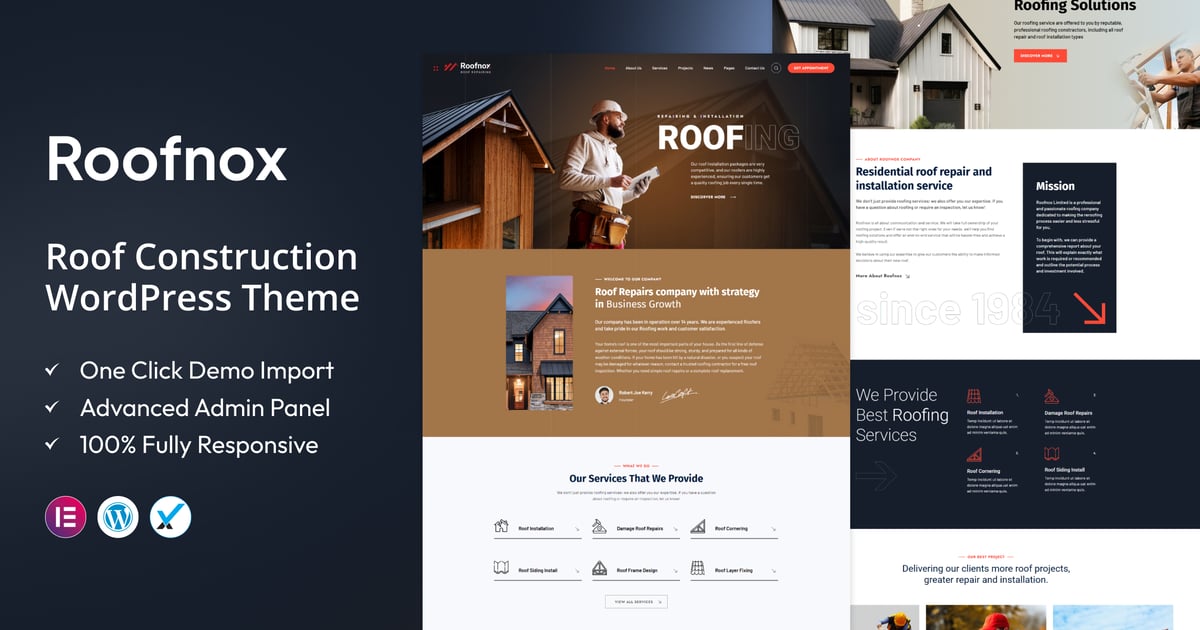Click the round avatar of Robert Joe Kerry
The image size is (1200, 630).
[604, 395]
